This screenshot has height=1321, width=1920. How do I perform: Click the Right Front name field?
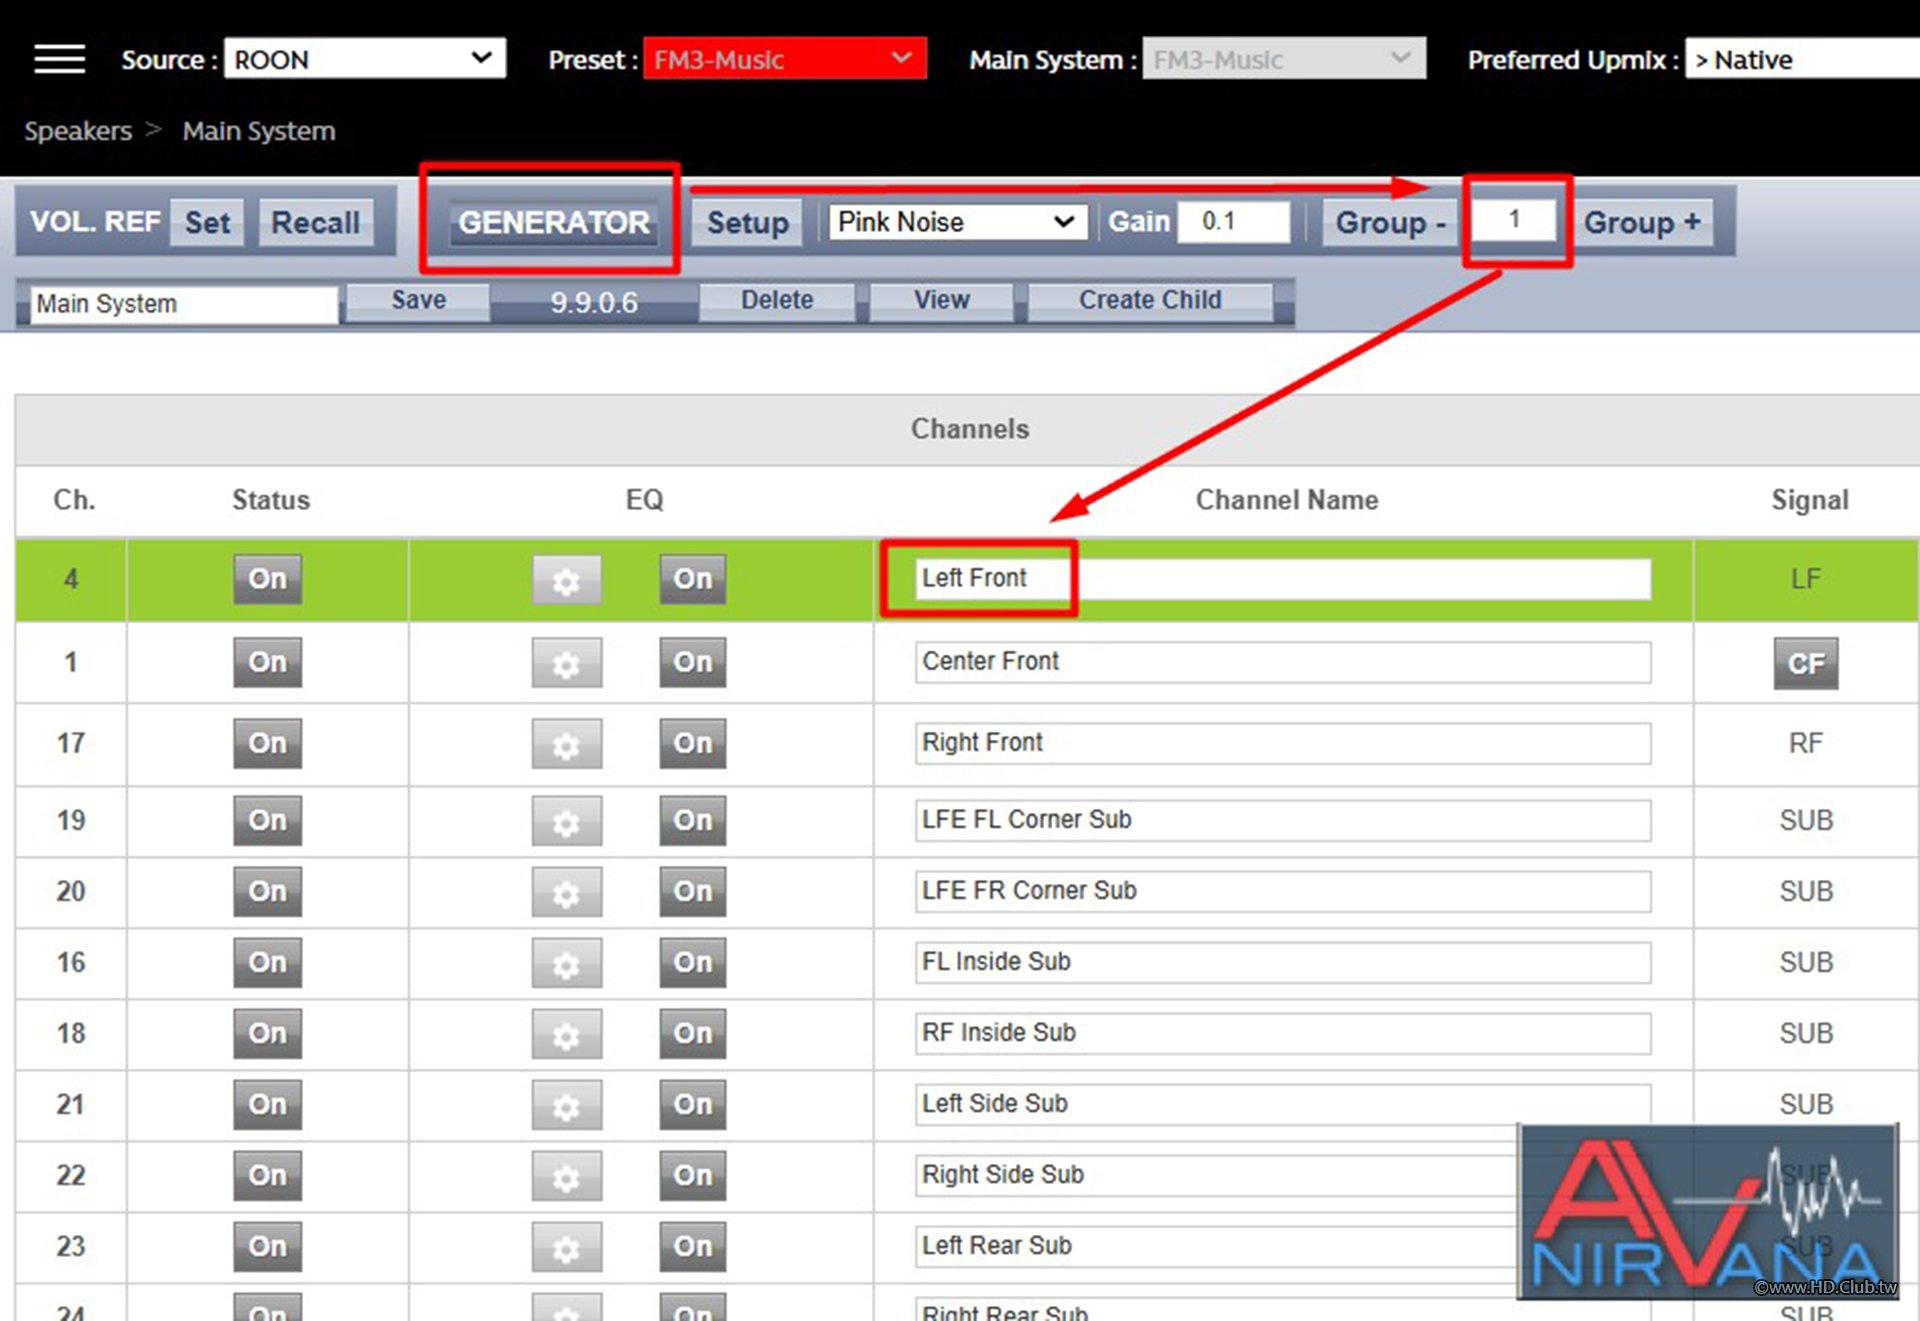point(1283,743)
